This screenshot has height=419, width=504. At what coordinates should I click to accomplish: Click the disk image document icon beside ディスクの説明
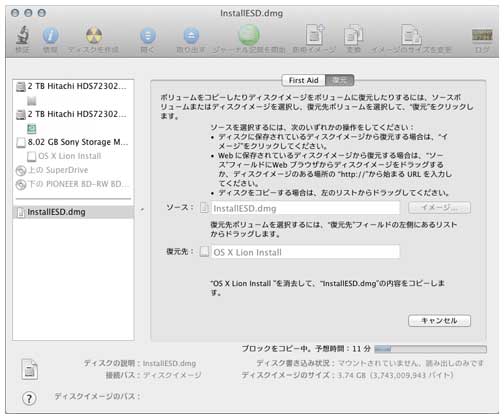coord(30,369)
